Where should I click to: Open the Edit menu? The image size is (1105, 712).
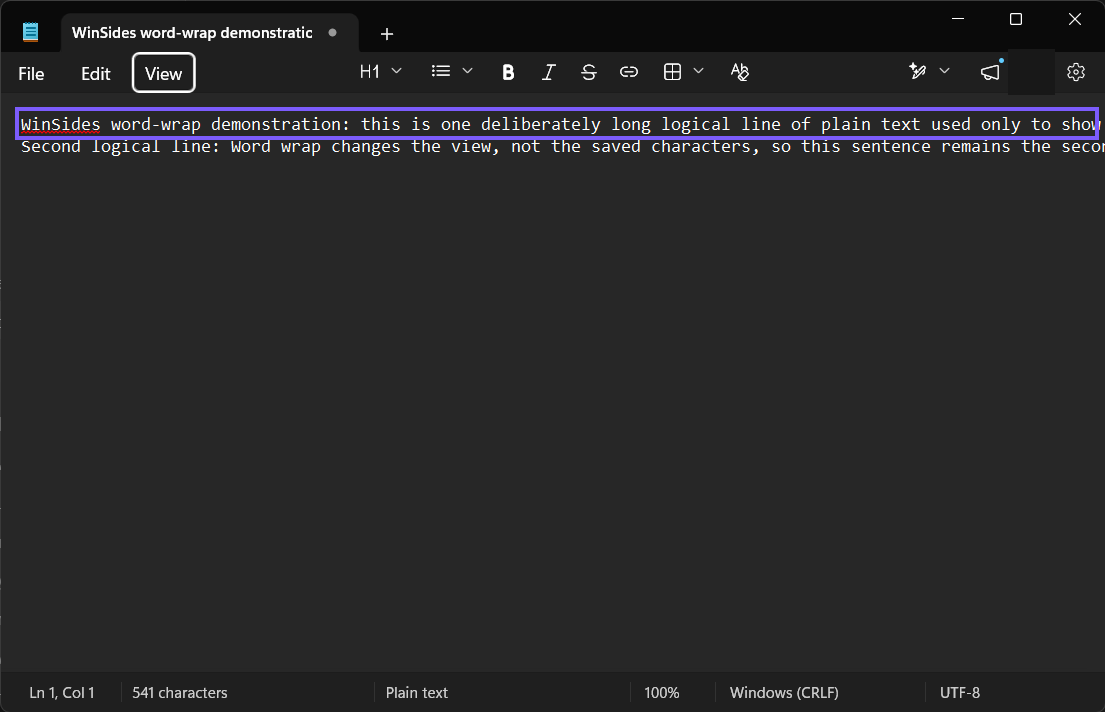coord(95,73)
